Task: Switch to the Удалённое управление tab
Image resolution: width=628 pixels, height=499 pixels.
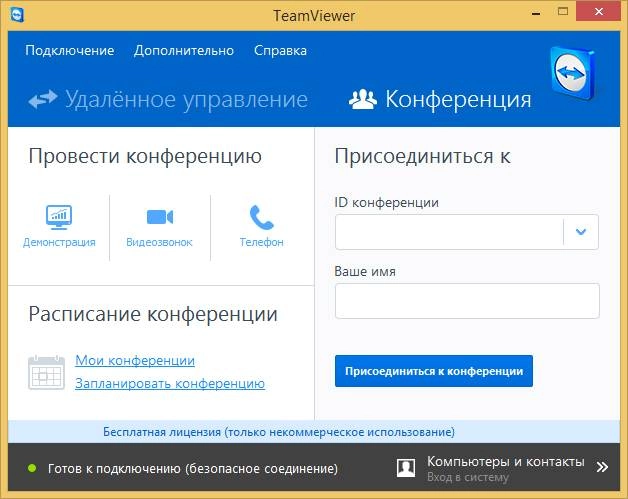Action: point(168,99)
